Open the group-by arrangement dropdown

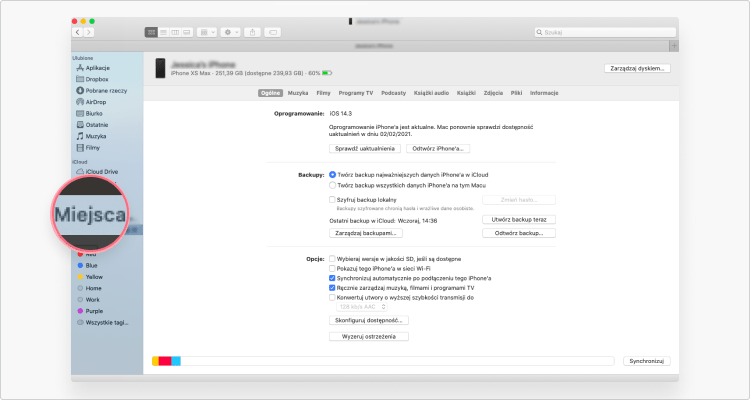(207, 32)
